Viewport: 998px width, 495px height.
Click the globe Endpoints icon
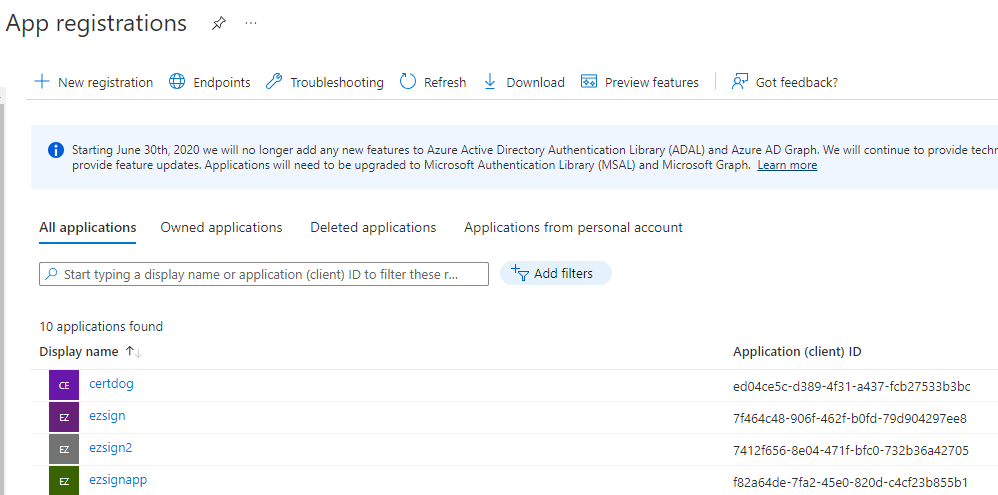click(177, 81)
